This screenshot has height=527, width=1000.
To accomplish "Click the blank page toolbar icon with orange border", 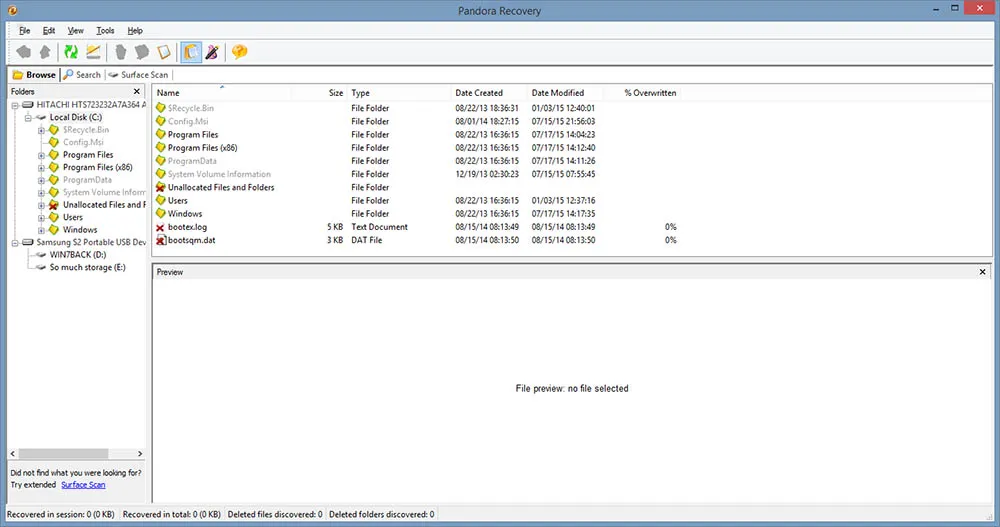I will coord(164,52).
